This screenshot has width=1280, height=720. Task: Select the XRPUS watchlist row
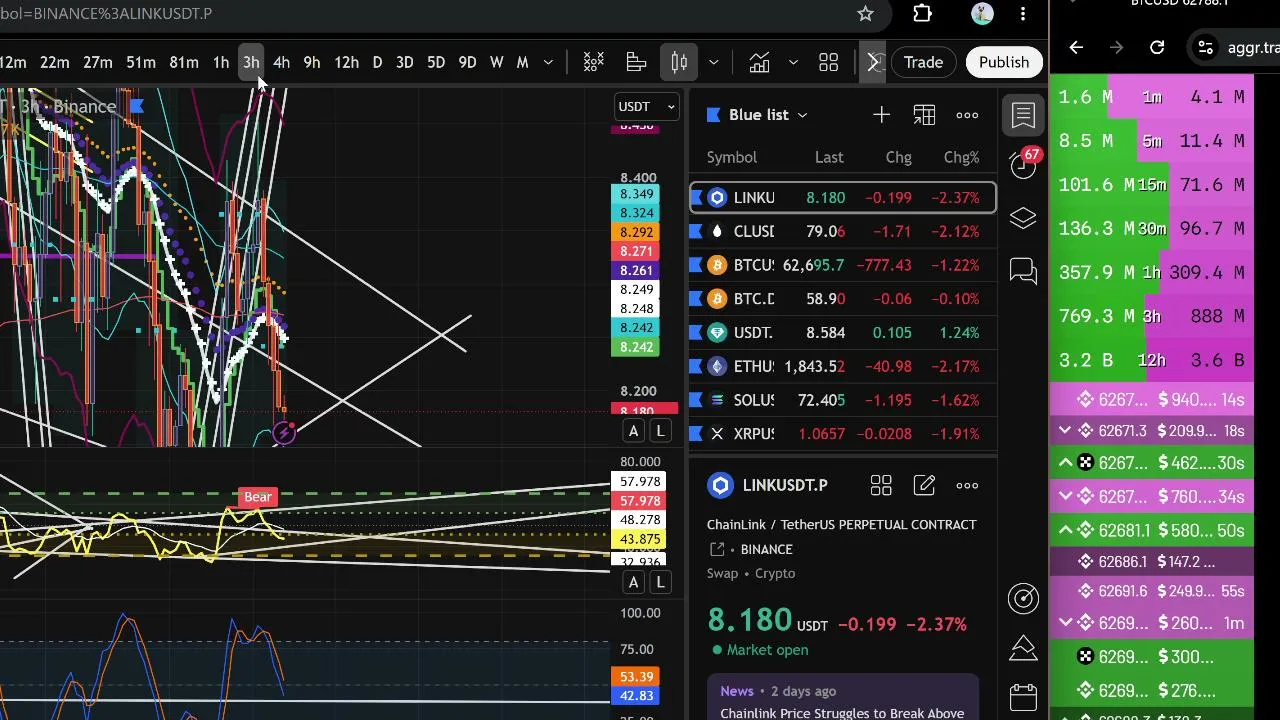(842, 434)
